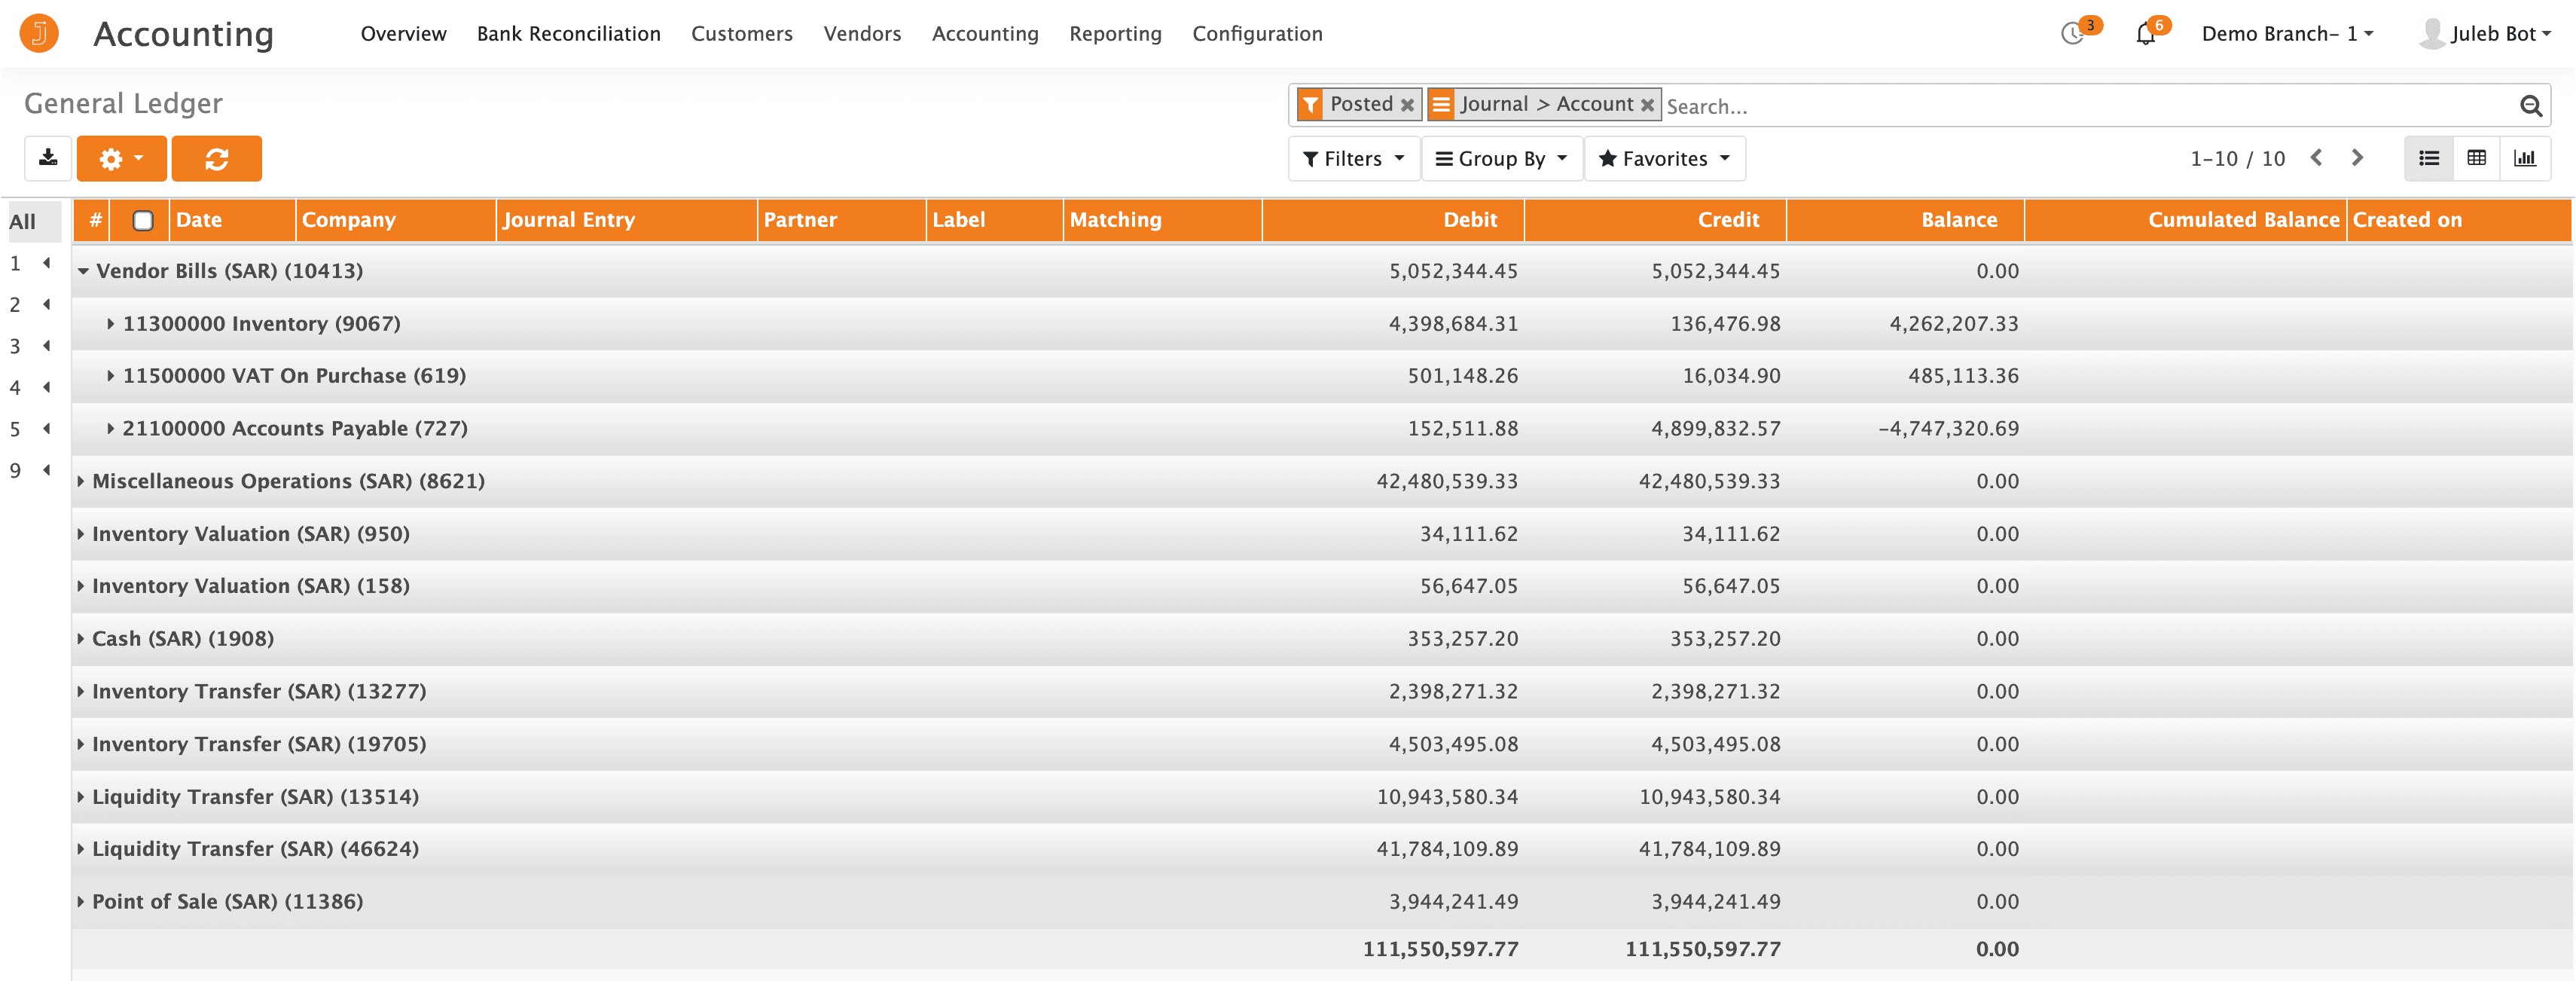This screenshot has height=981, width=2576.
Task: Open the Bank Reconciliation menu
Action: click(568, 34)
